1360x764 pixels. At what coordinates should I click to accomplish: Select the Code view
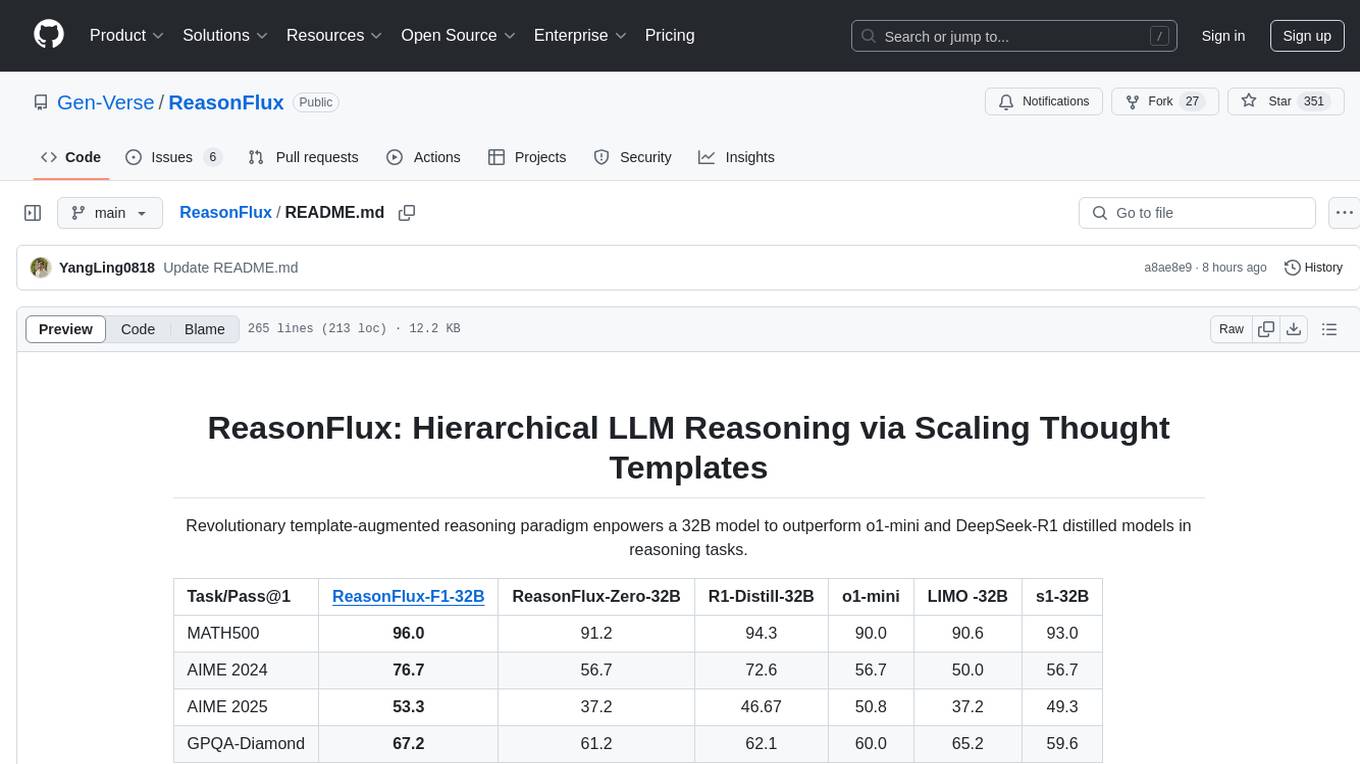138,329
